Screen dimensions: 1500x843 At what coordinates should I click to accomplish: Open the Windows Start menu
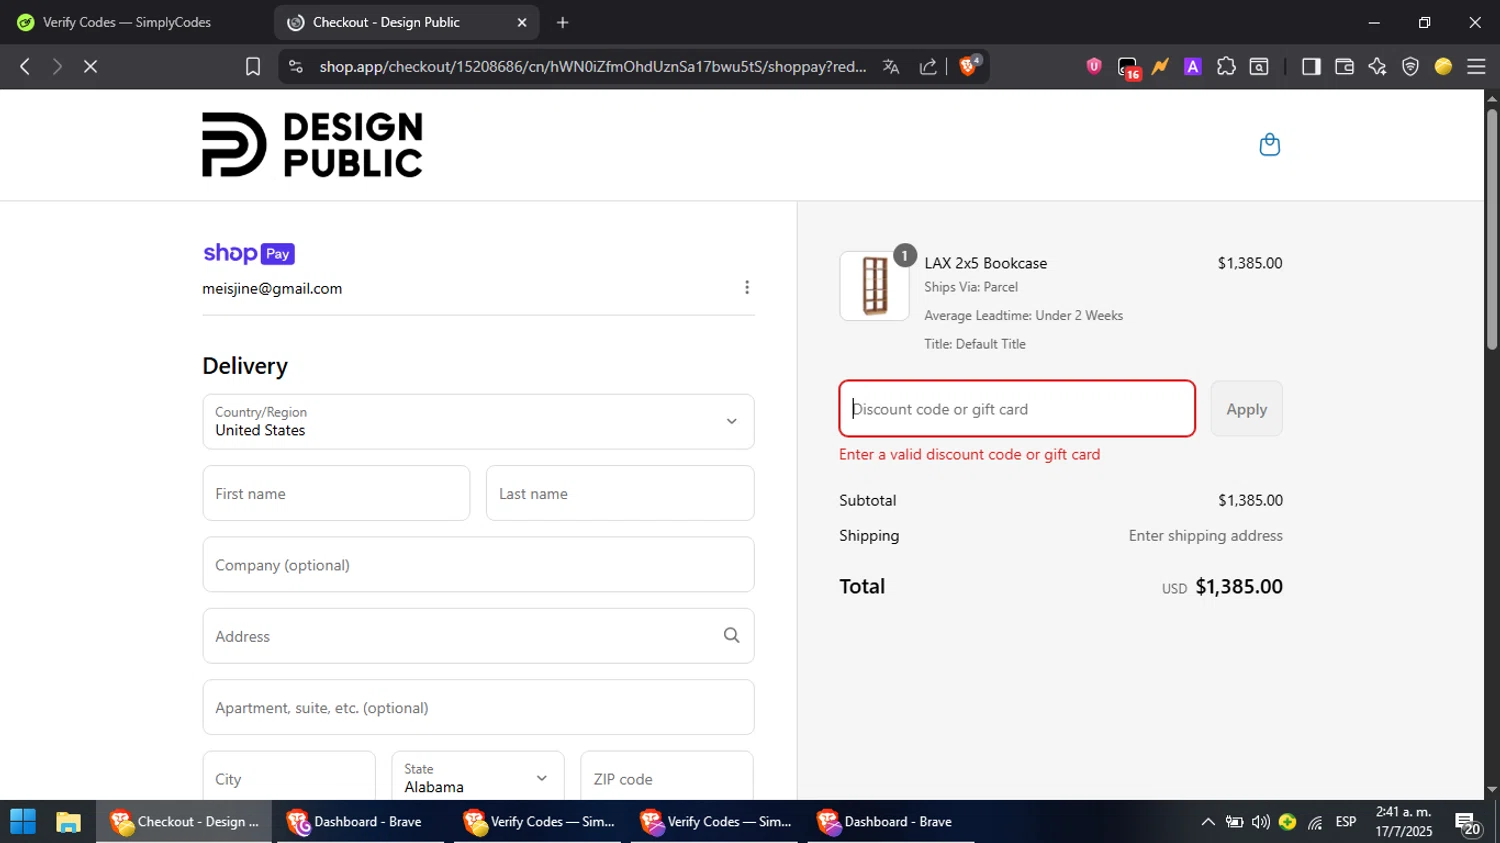(x=23, y=822)
